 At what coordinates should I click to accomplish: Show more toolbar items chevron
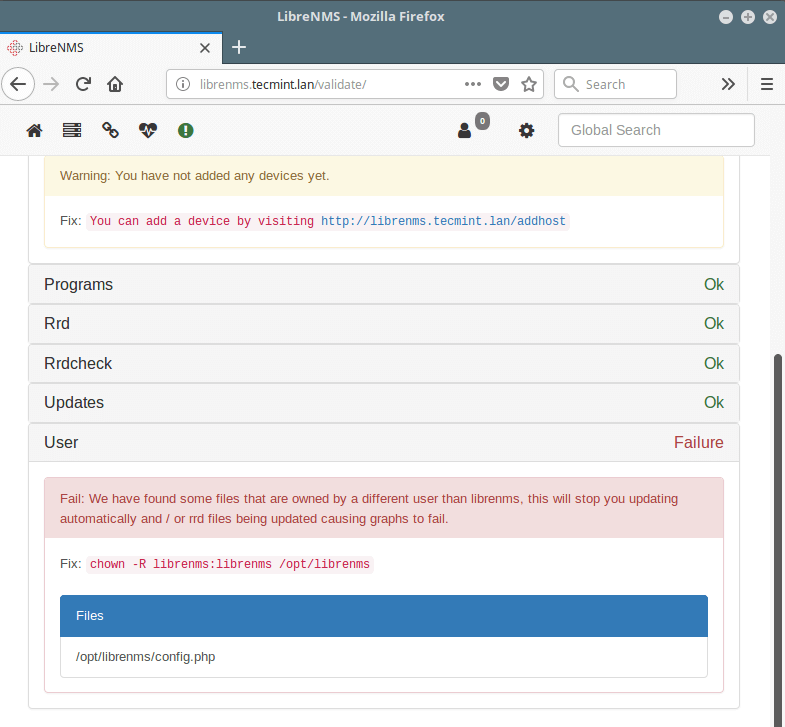(728, 84)
